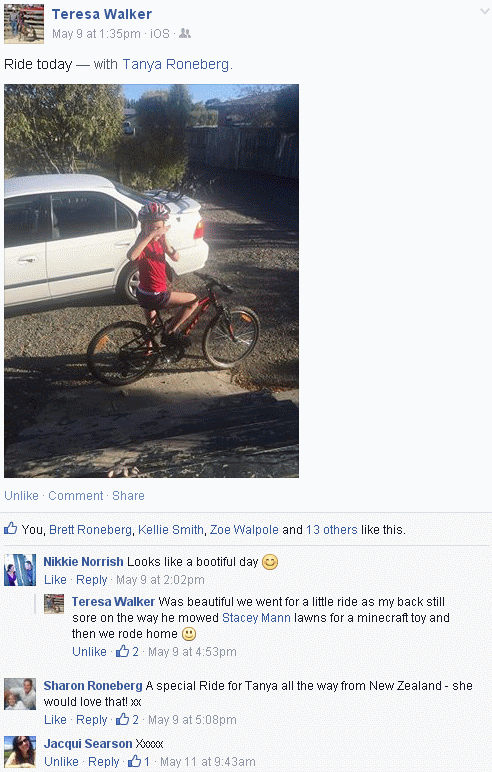Open Jacqui Searson's avatar picture

point(20,752)
